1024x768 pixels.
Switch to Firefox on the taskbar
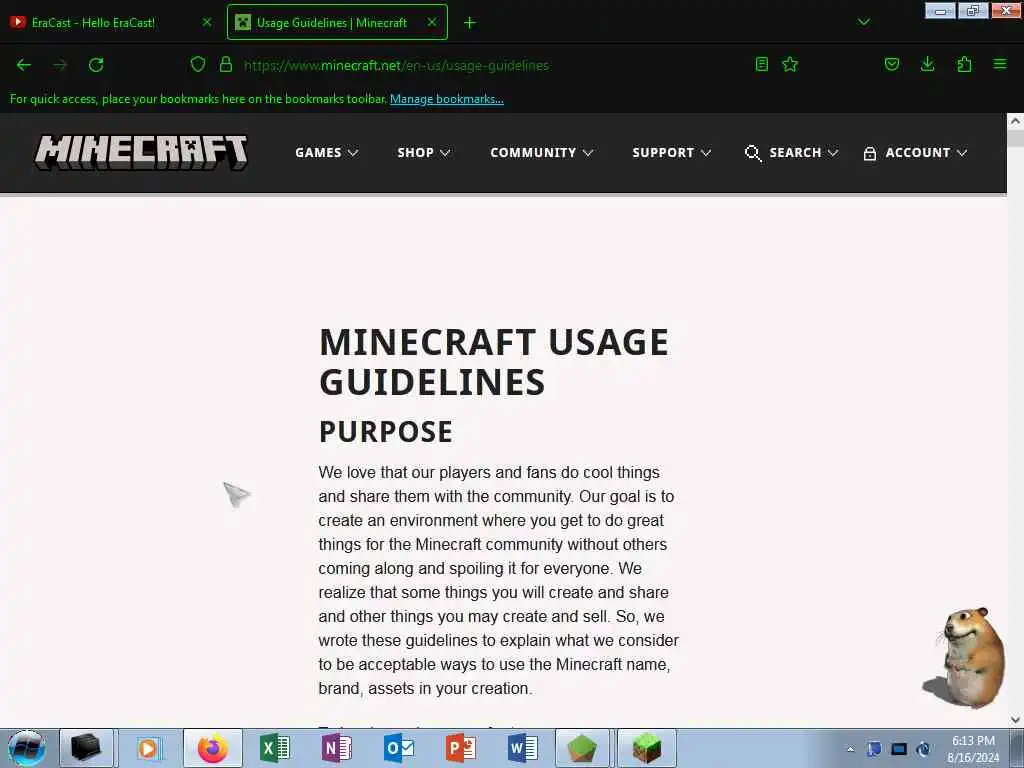tap(213, 748)
